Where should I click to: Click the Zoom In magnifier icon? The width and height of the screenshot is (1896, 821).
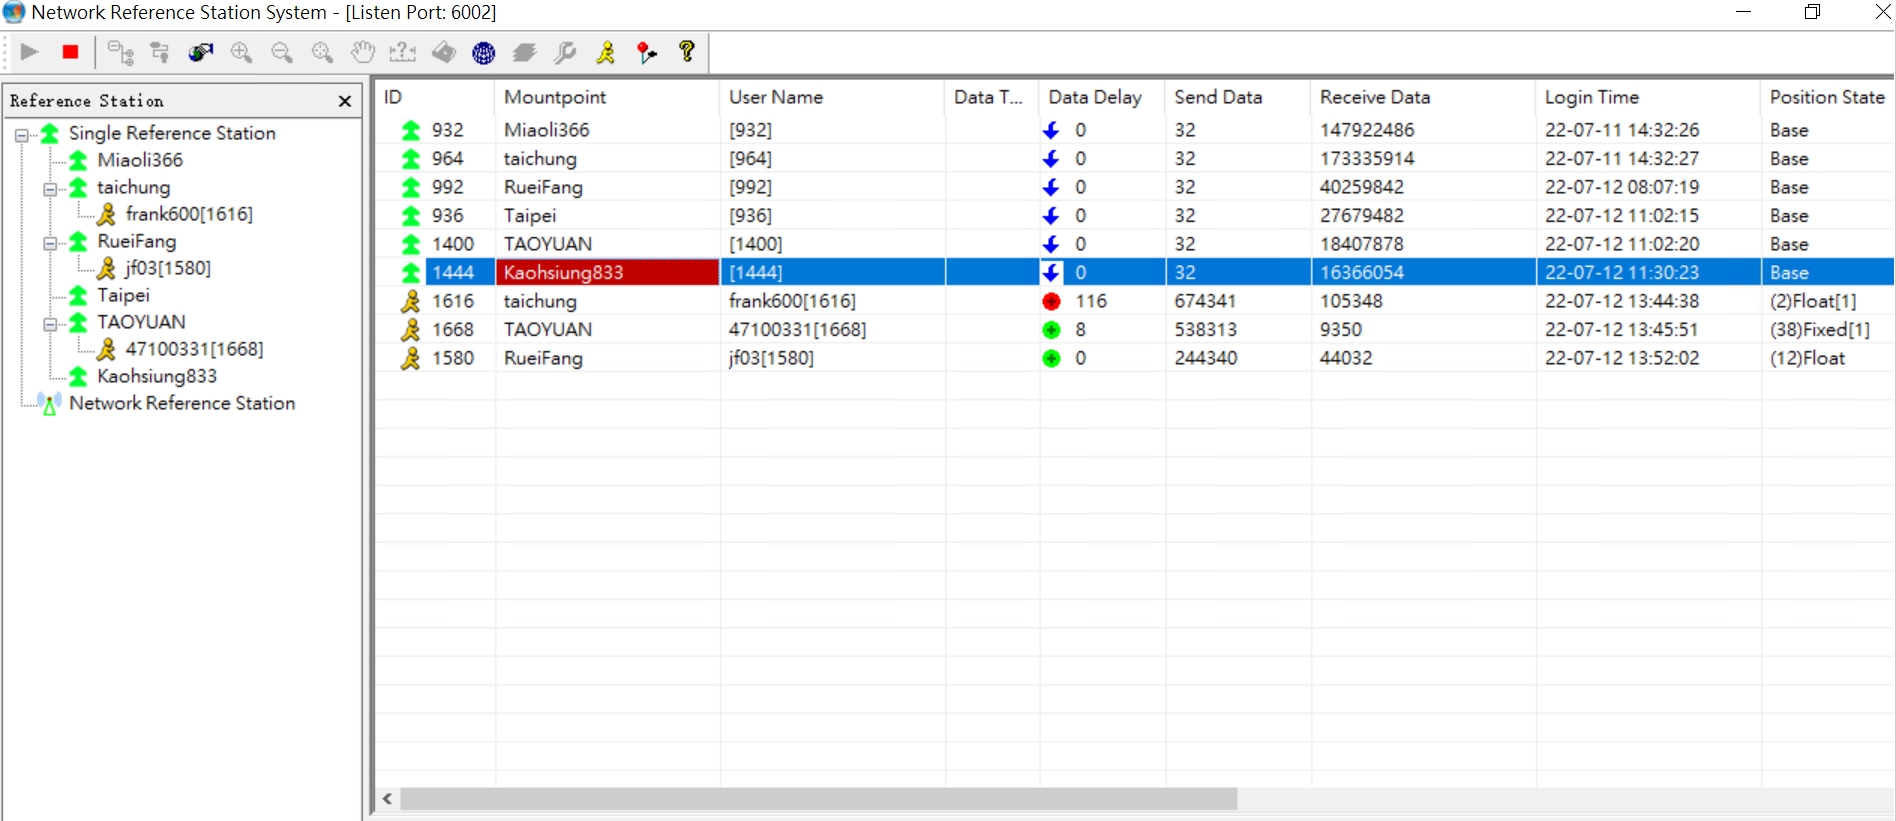[x=241, y=52]
